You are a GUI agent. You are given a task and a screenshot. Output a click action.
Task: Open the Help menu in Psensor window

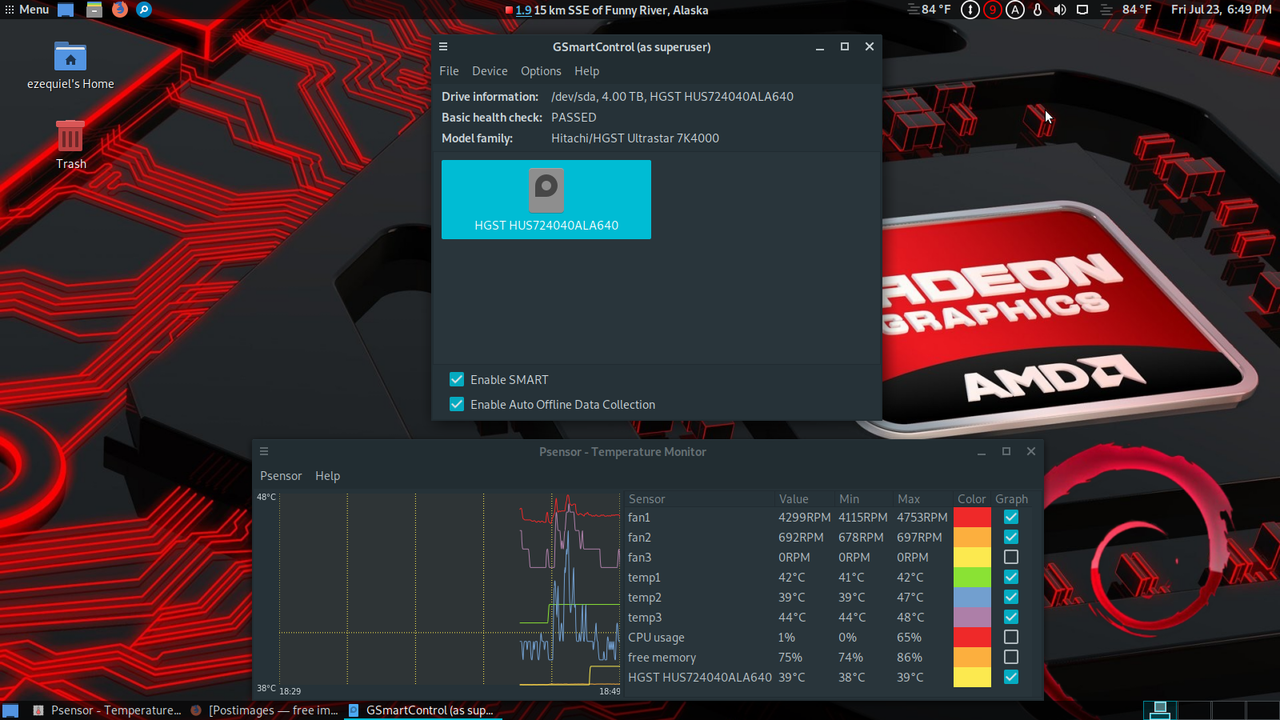(x=328, y=476)
